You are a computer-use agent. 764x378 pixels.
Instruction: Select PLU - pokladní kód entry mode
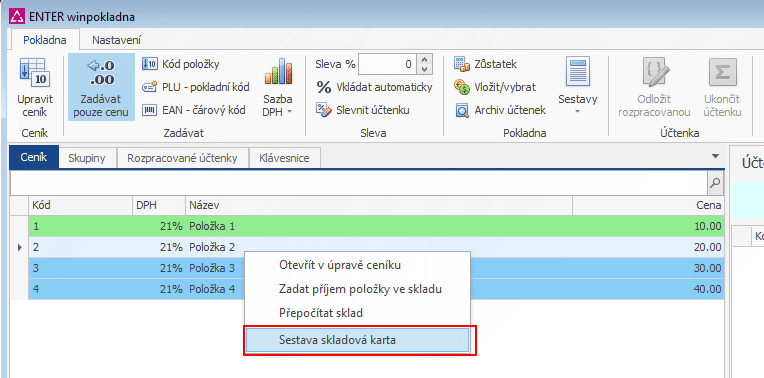click(x=195, y=87)
